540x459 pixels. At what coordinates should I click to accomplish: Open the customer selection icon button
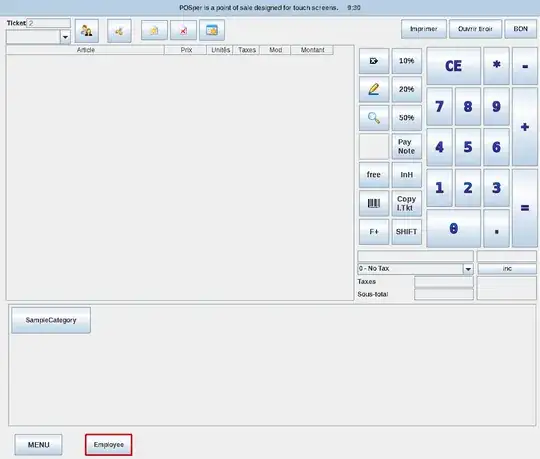click(x=87, y=31)
